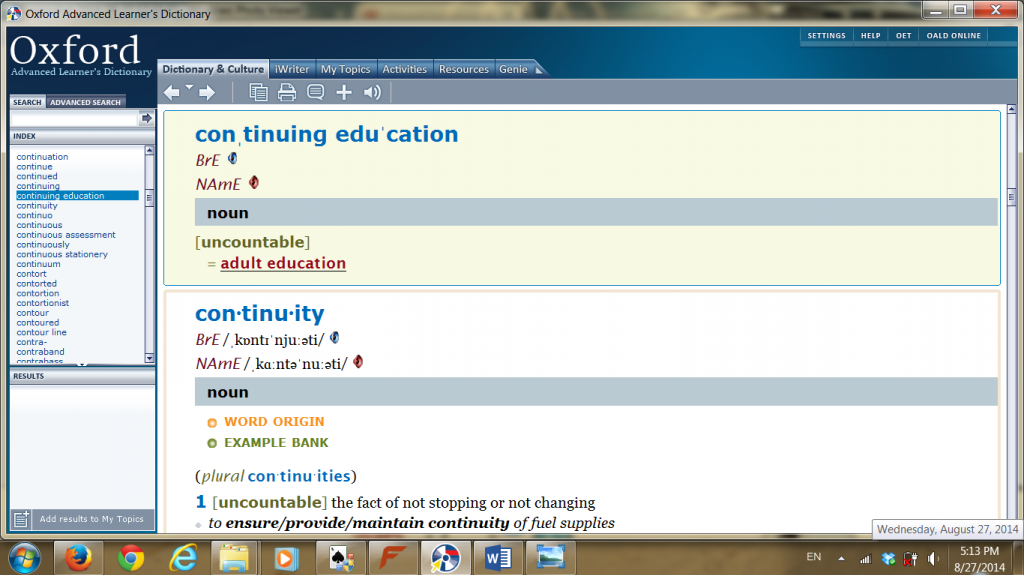Launch Google Chrome from the taskbar
1024x575 pixels.
pos(131,558)
